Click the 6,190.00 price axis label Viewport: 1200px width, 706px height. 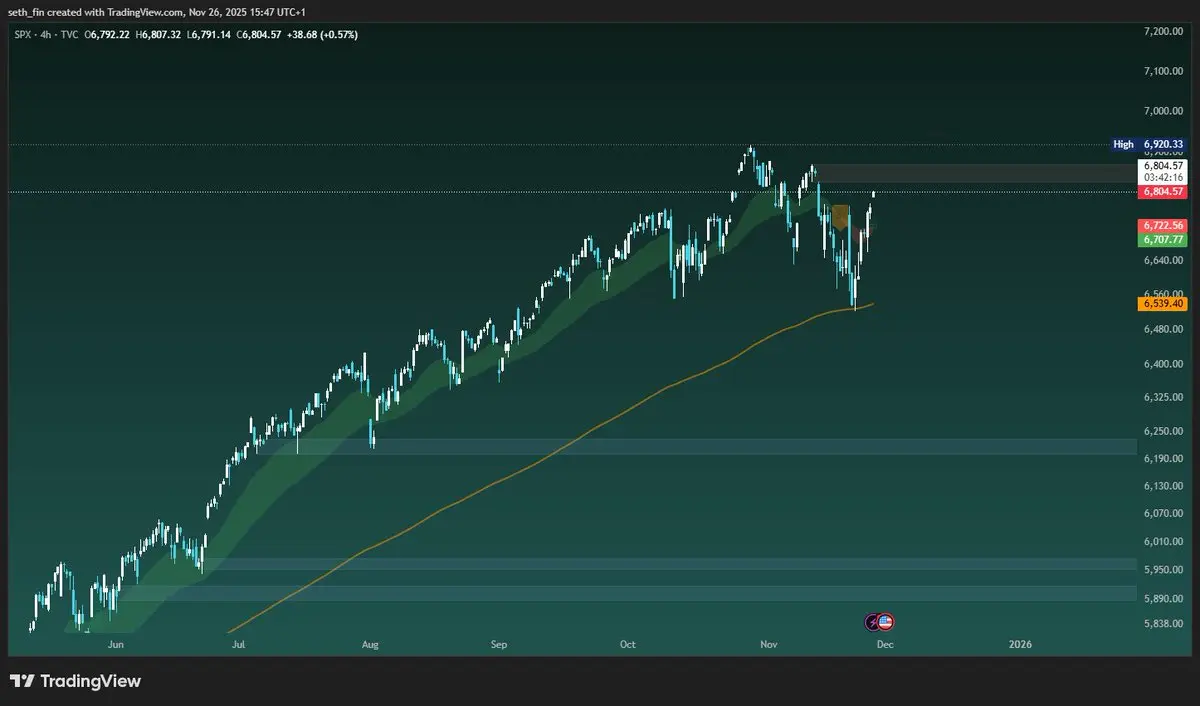click(x=1163, y=458)
